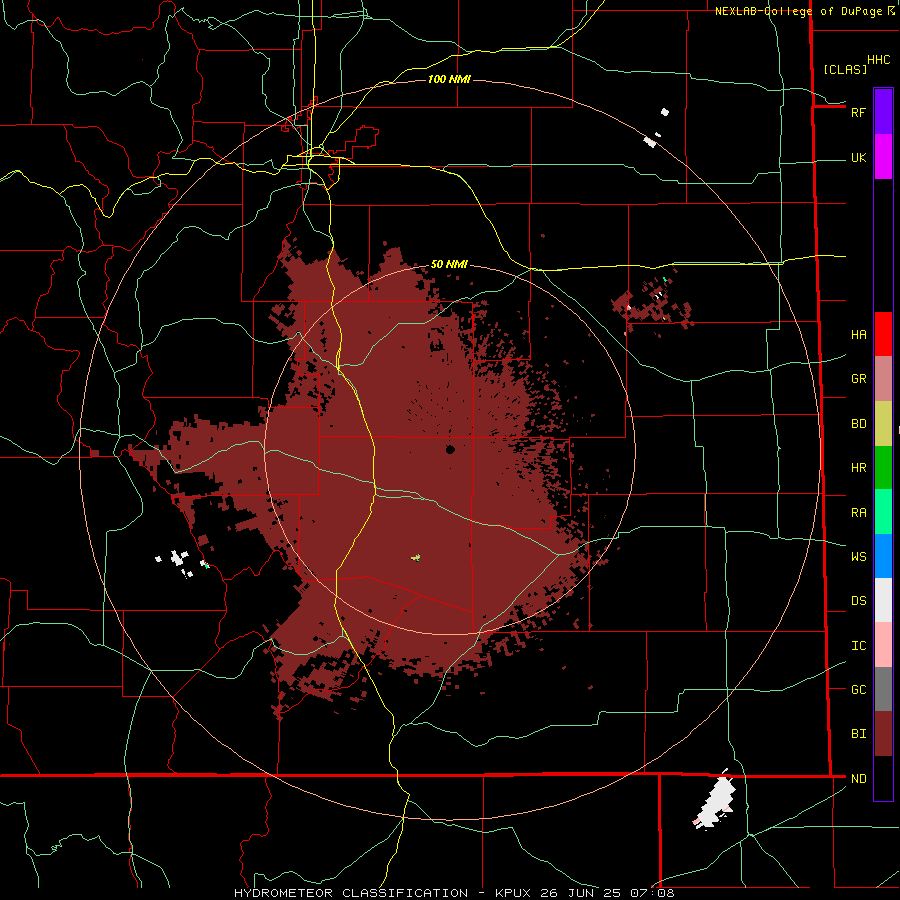Click the GR pink legend swatch

(x=883, y=379)
